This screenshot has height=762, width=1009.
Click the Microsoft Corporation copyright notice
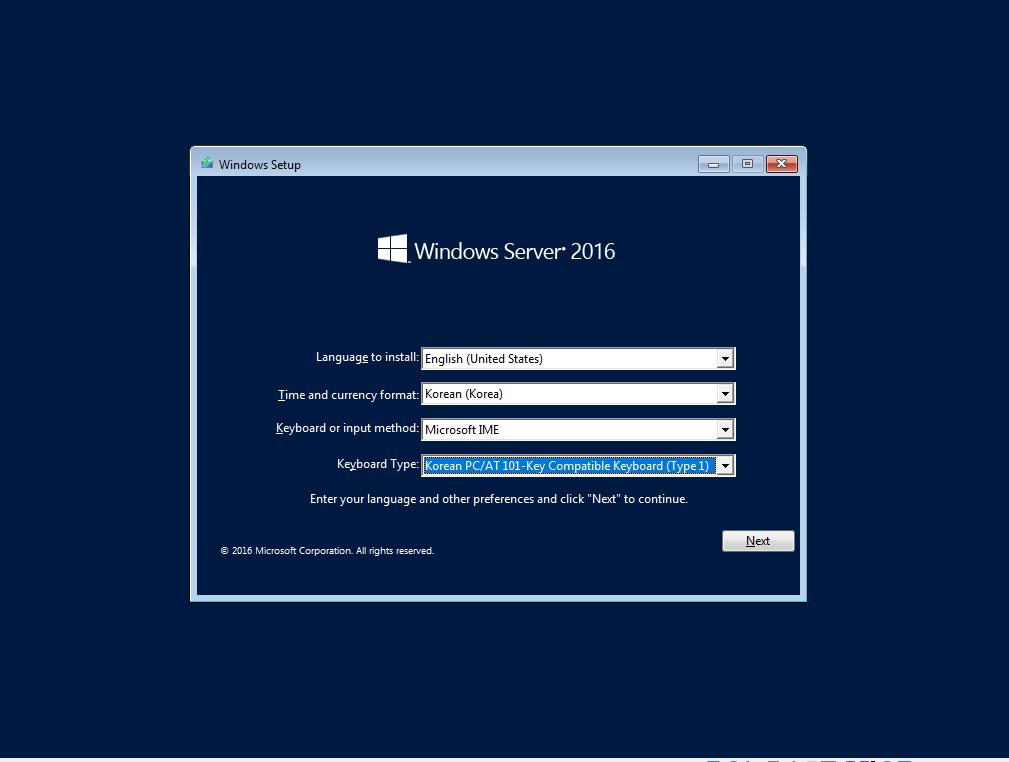(x=327, y=551)
